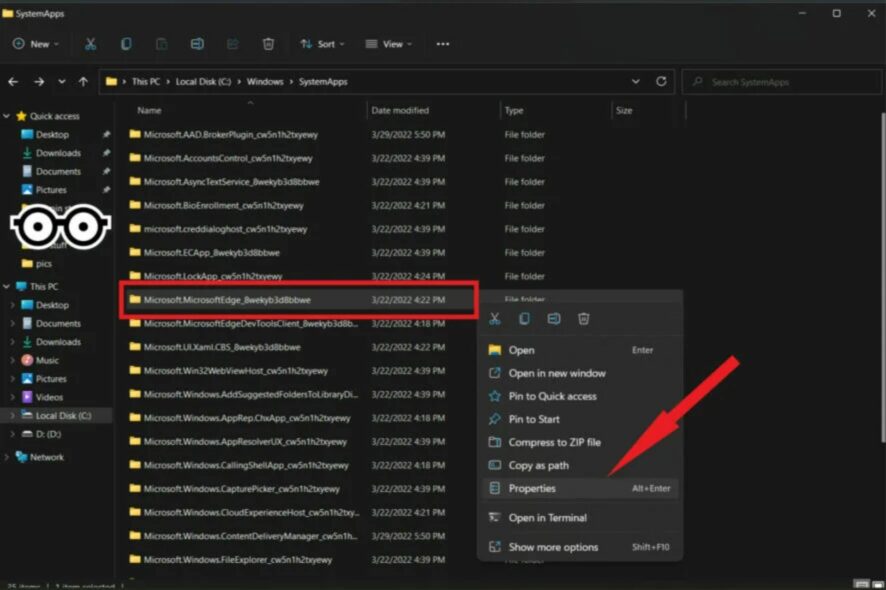The height and width of the screenshot is (590, 886).
Task: Choose Copy as path
Action: click(580, 466)
